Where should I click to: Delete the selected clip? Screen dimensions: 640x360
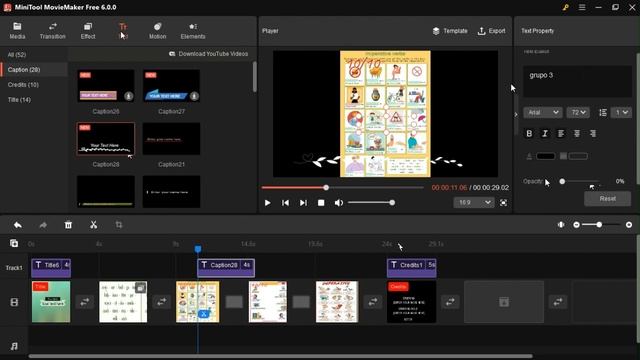(68, 225)
